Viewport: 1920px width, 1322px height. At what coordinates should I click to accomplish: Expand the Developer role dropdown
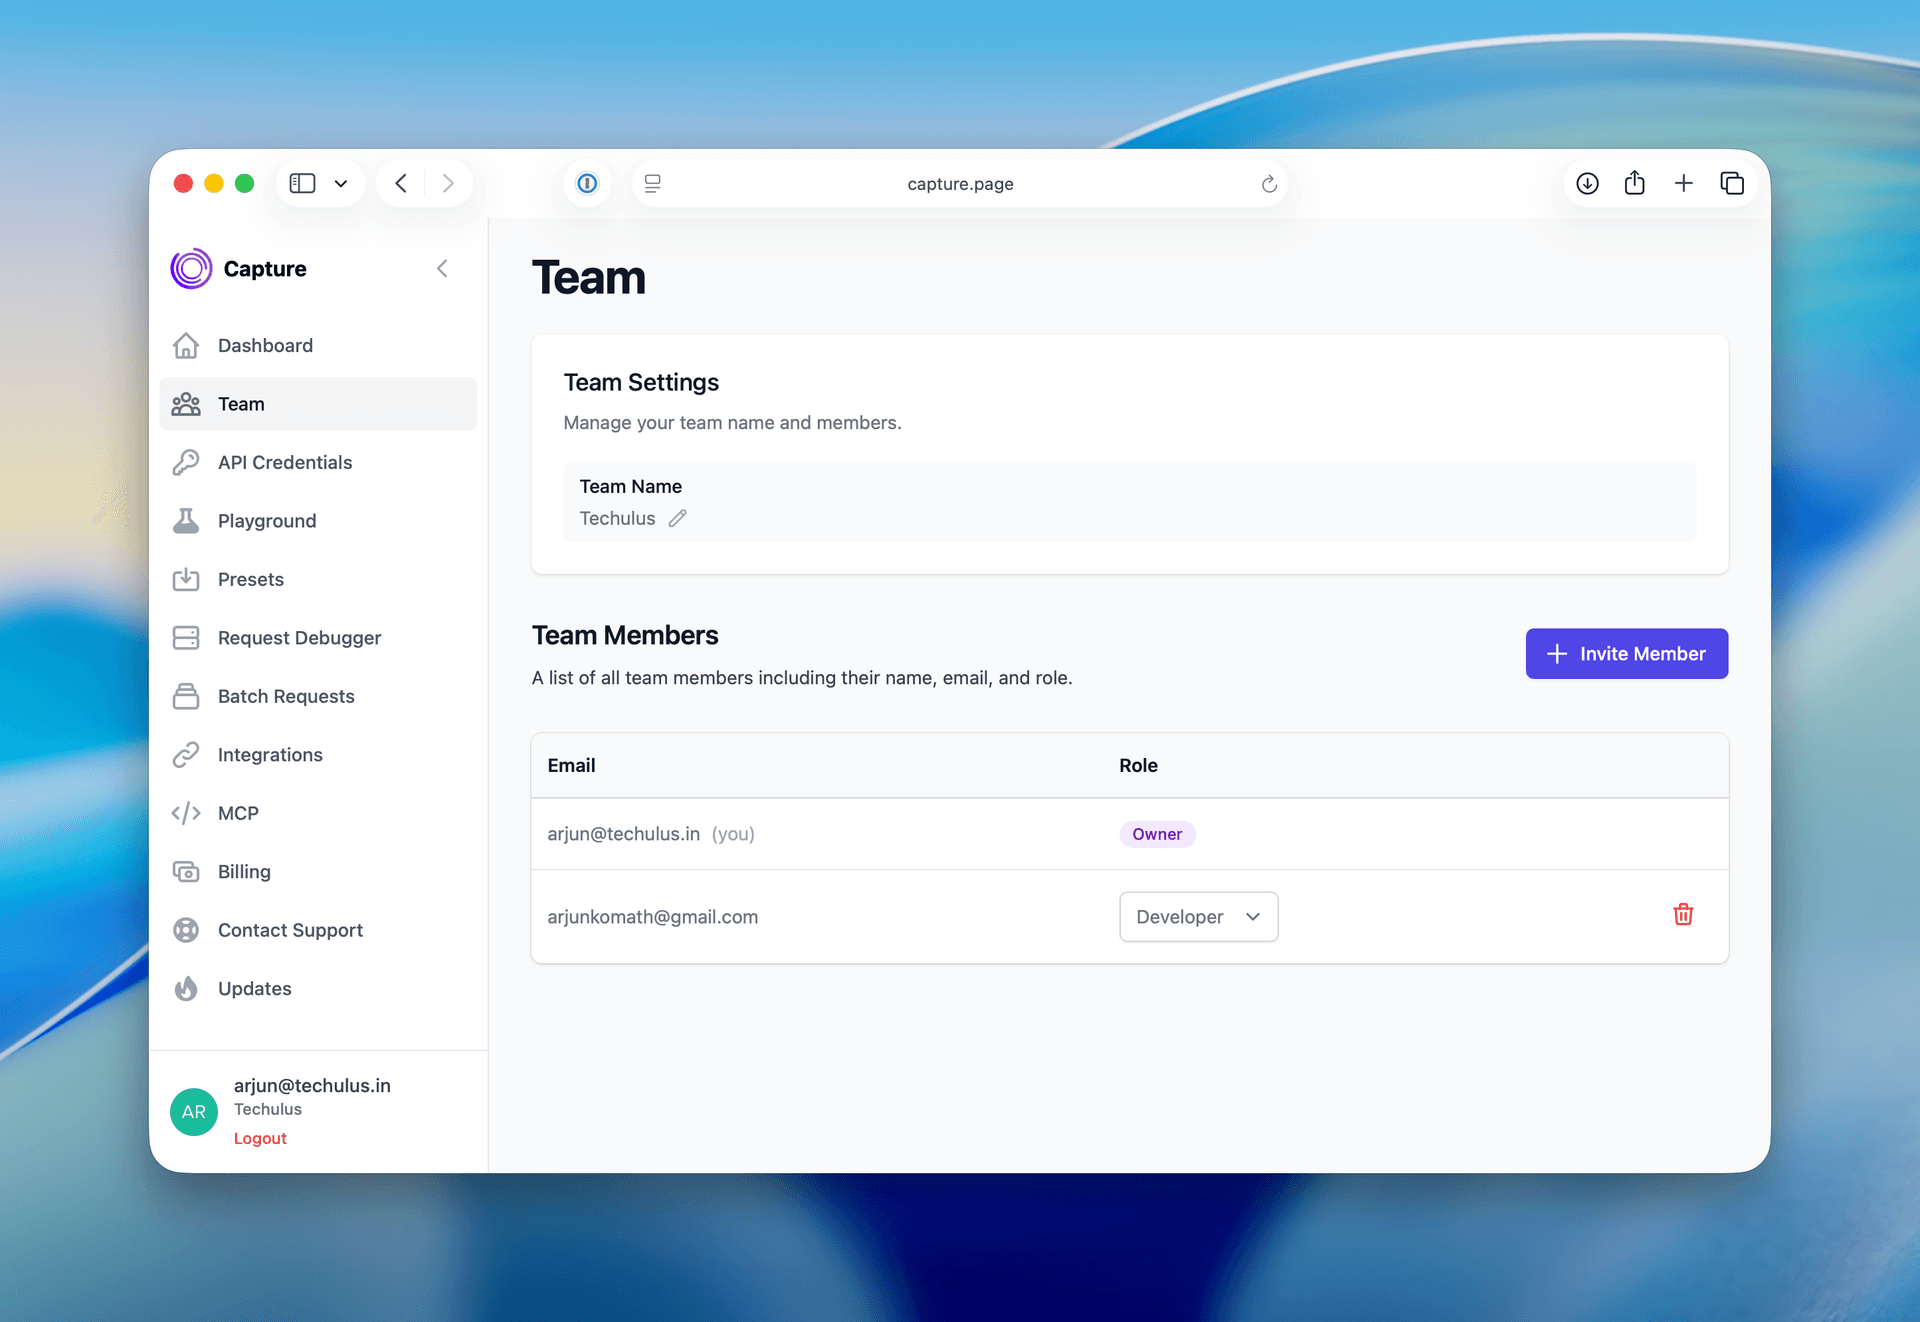click(1198, 917)
